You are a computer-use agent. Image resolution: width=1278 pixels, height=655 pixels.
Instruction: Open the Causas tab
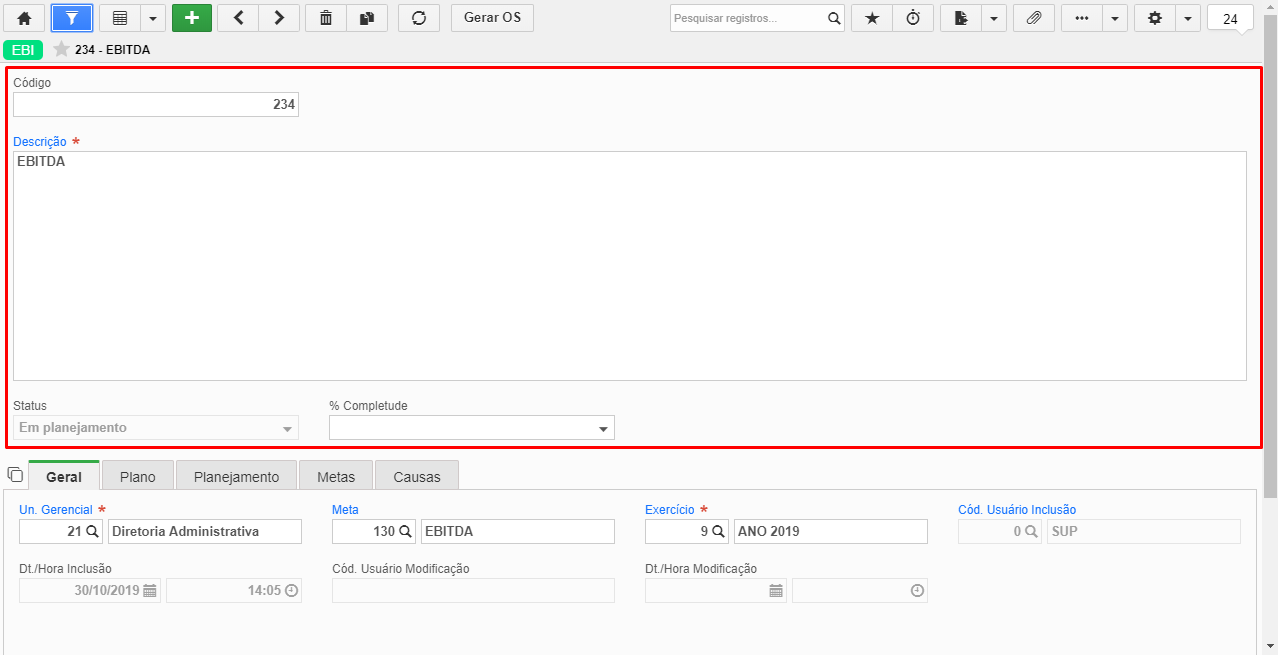417,476
